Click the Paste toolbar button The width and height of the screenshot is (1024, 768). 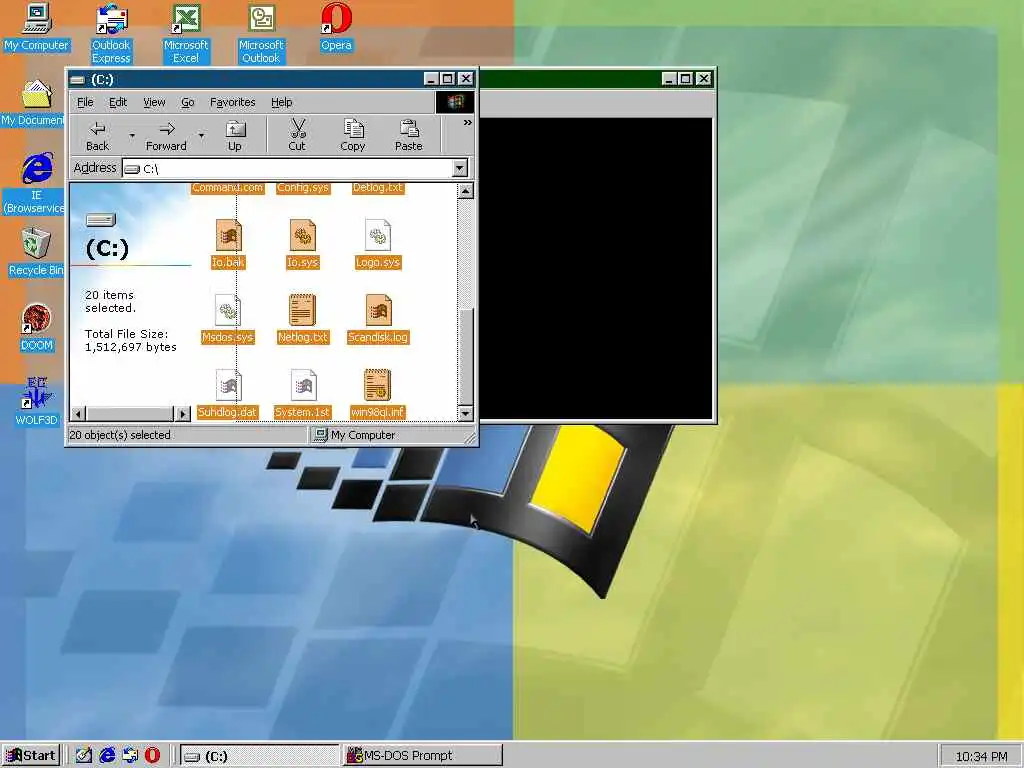coord(409,136)
